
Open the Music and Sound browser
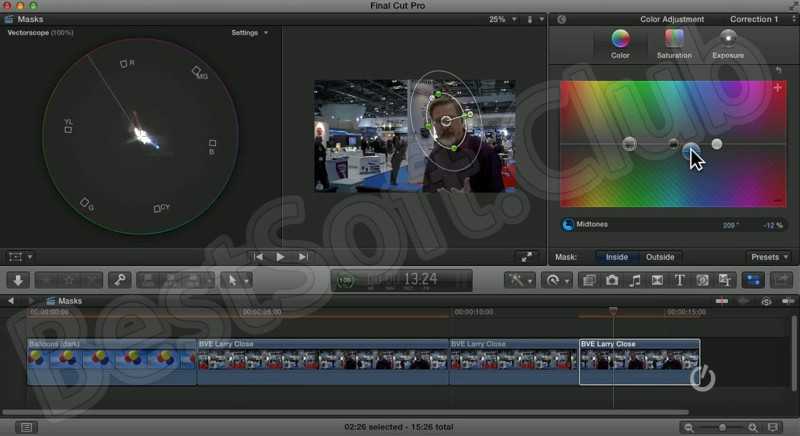(x=635, y=280)
